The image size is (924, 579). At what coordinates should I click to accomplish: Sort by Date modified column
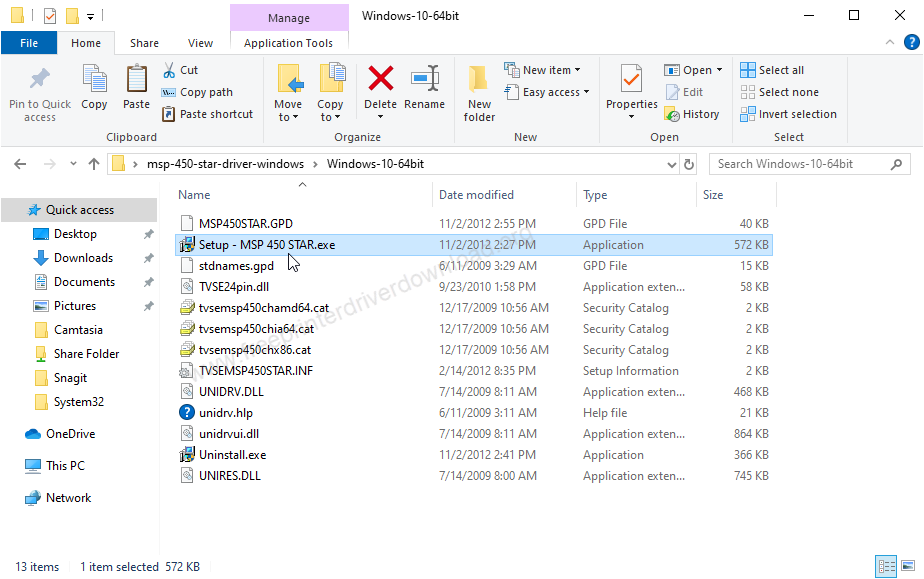tap(476, 195)
